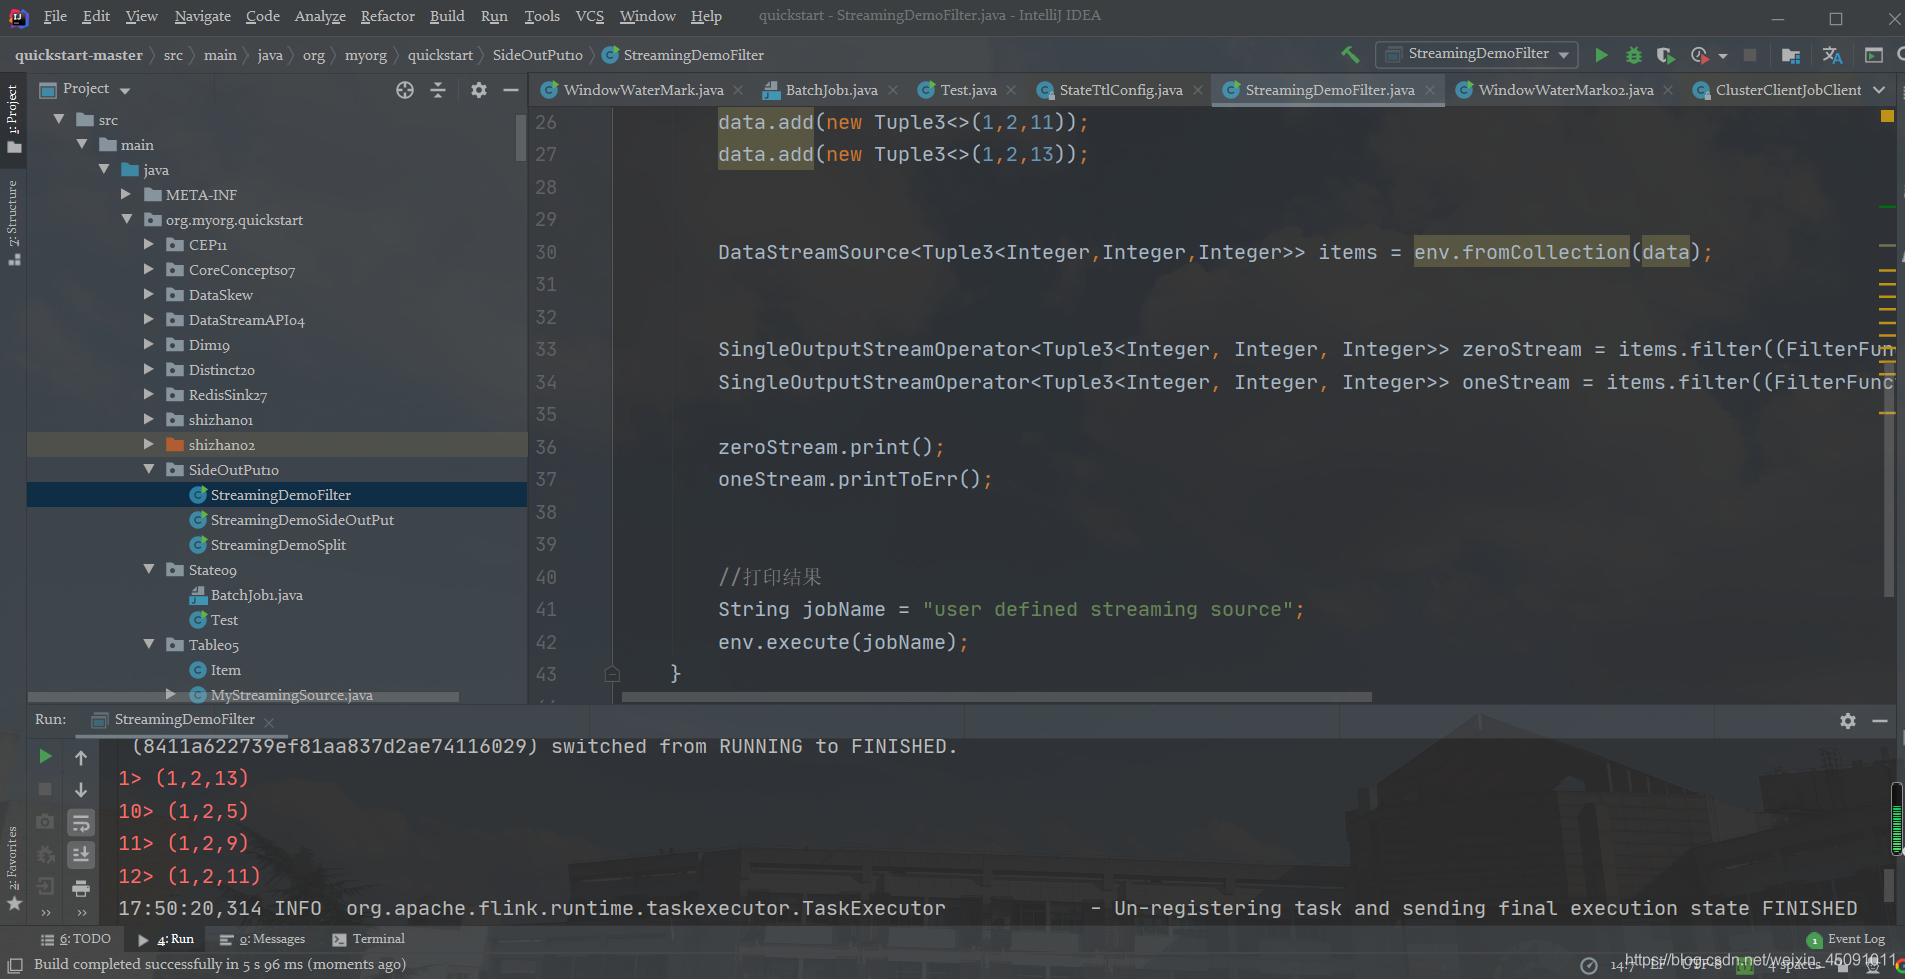Click the tool window toggle icon in status bar

pyautogui.click(x=15, y=965)
